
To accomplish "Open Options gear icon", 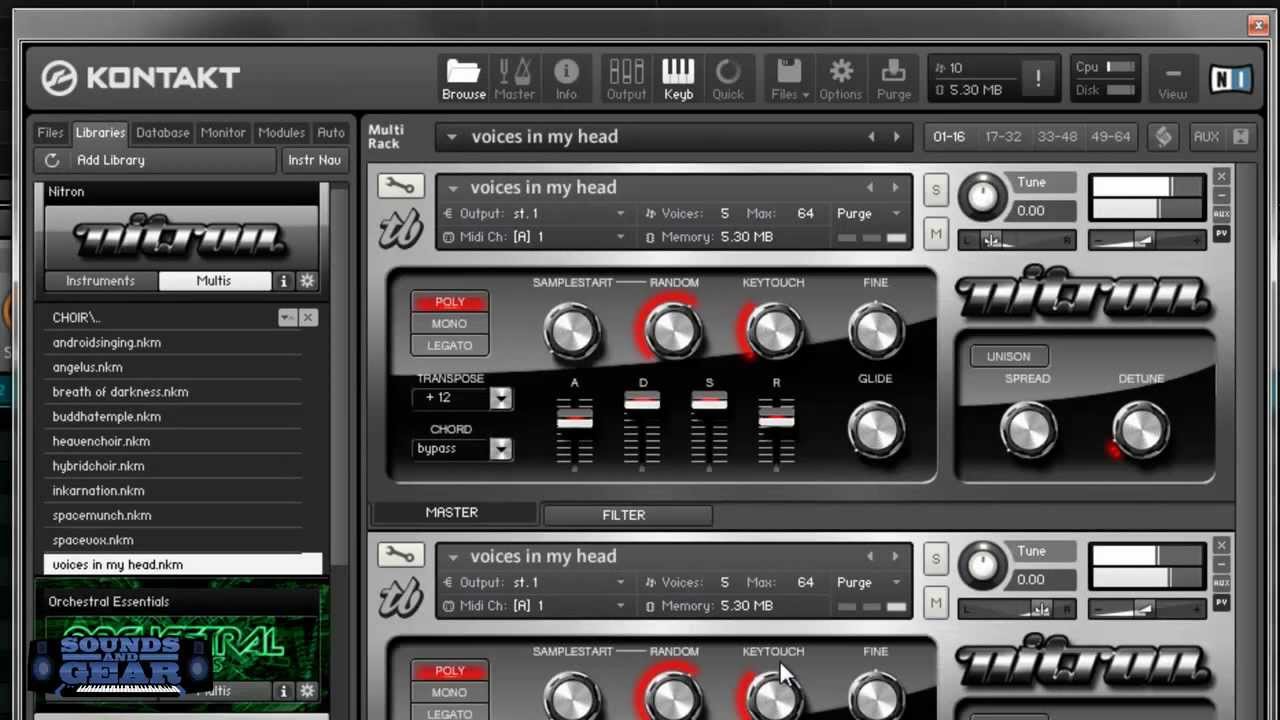I will pyautogui.click(x=841, y=79).
